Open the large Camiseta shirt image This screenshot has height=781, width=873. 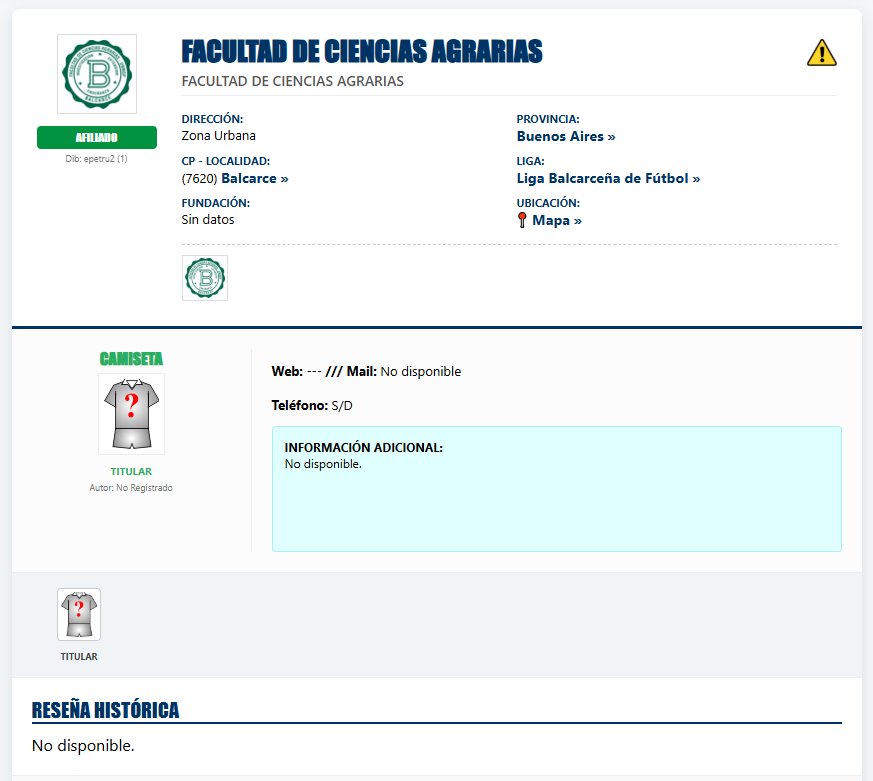(131, 414)
